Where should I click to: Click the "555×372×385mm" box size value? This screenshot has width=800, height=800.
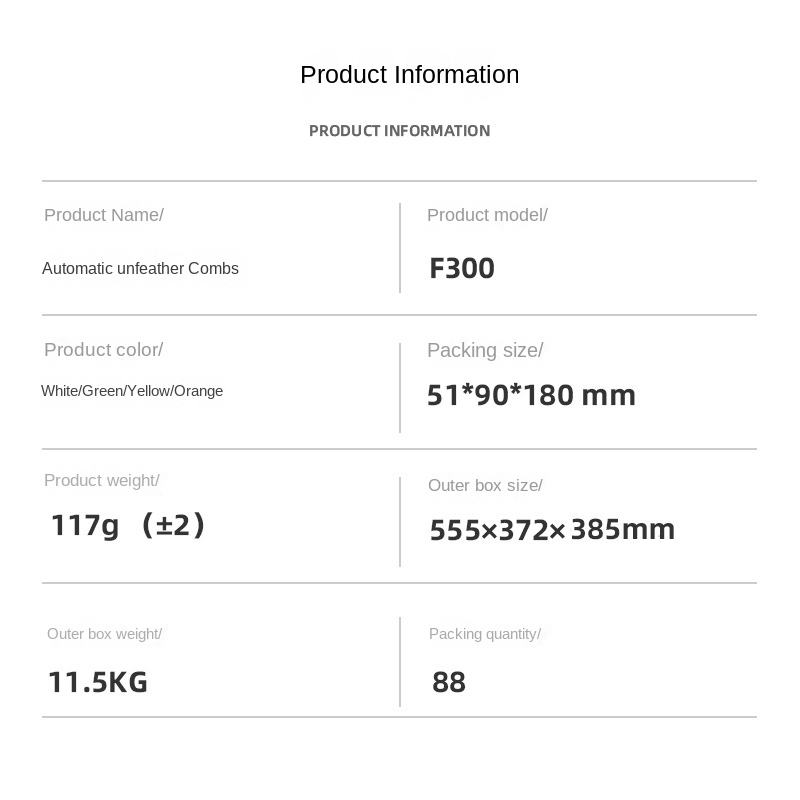click(552, 529)
